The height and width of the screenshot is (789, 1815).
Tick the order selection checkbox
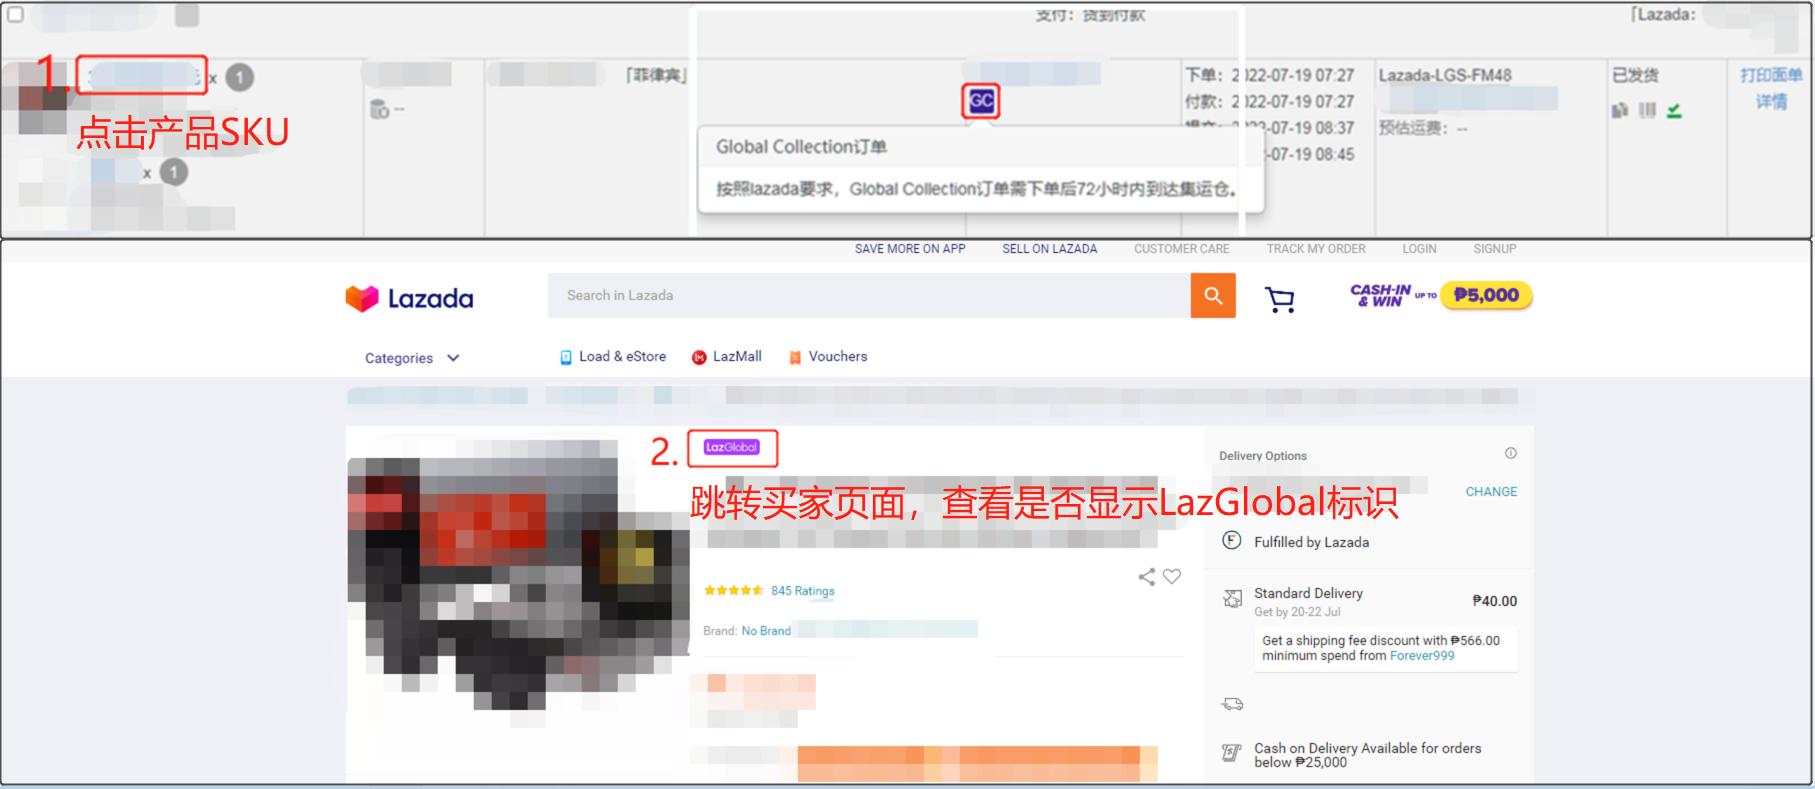pos(15,14)
